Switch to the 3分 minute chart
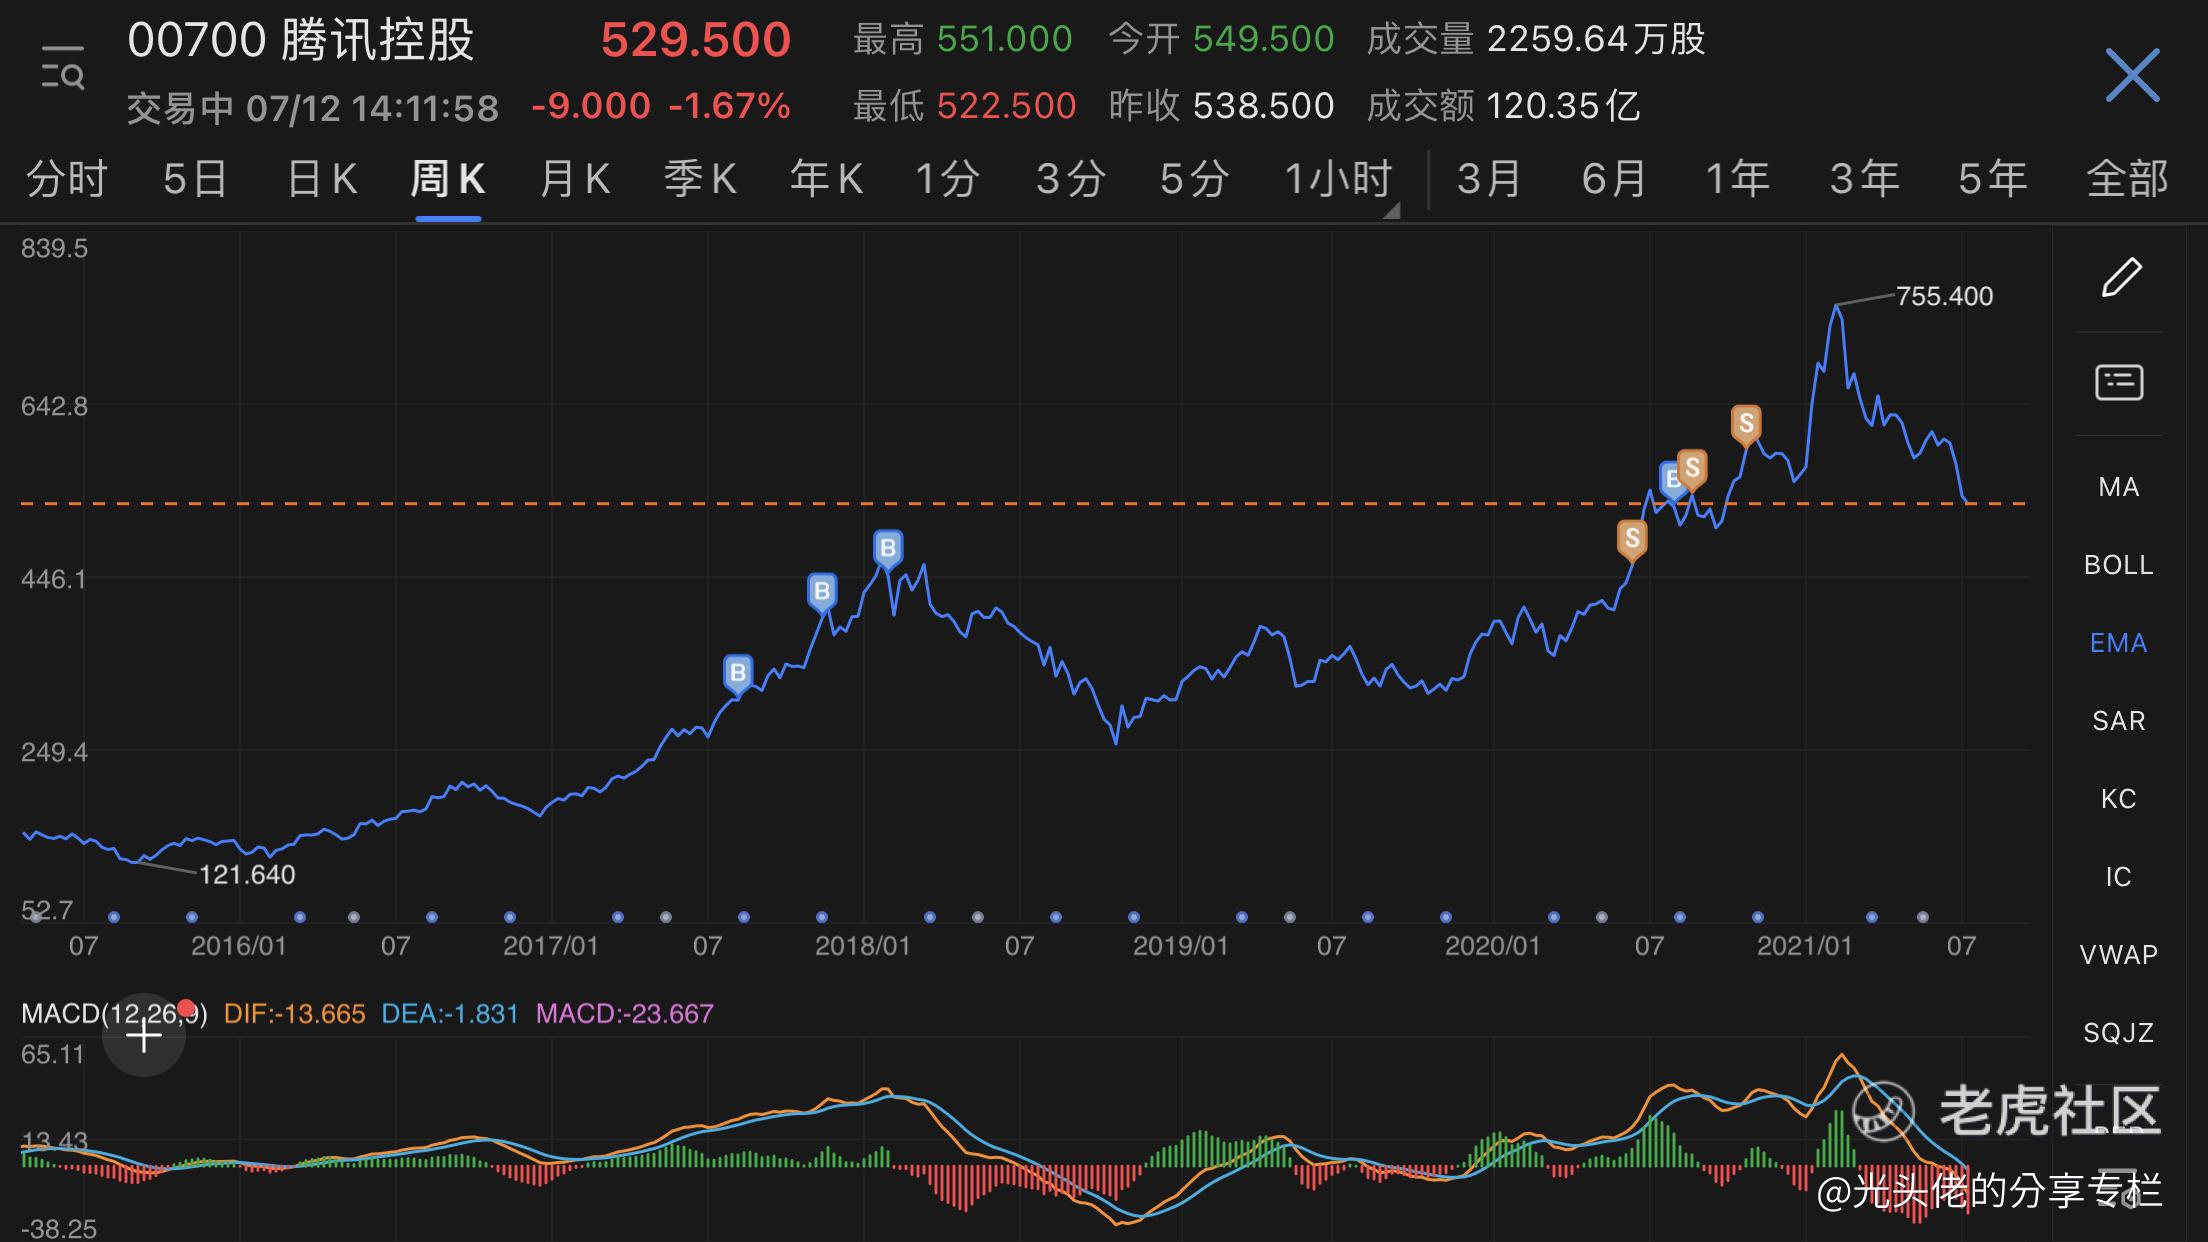2208x1242 pixels. coord(1071,179)
